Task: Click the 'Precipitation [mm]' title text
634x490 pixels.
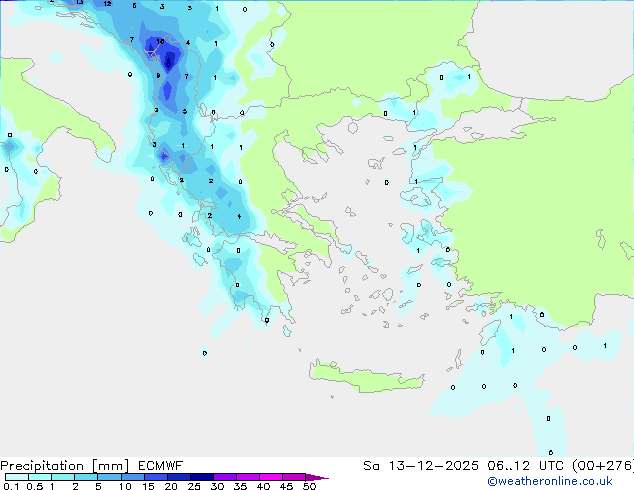Action: [x=64, y=466]
